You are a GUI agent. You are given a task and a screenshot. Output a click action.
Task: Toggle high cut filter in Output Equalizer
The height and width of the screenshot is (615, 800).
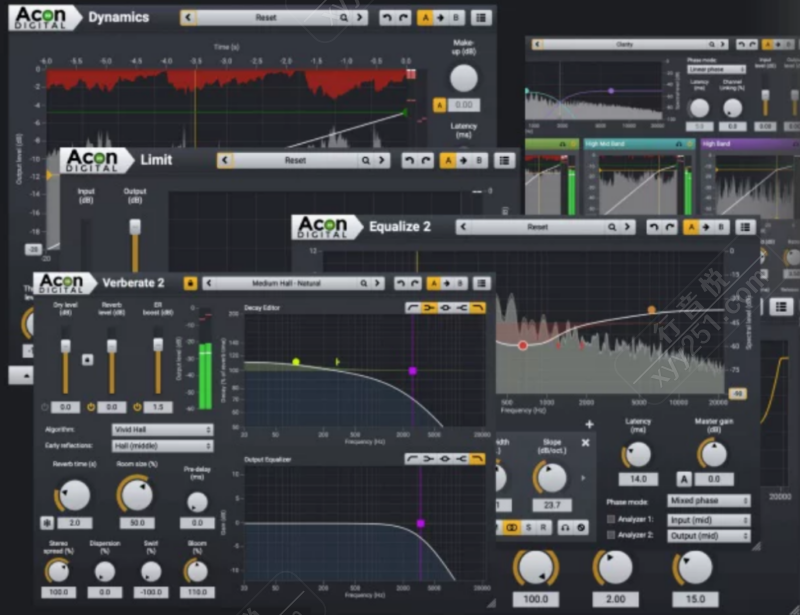tap(478, 459)
